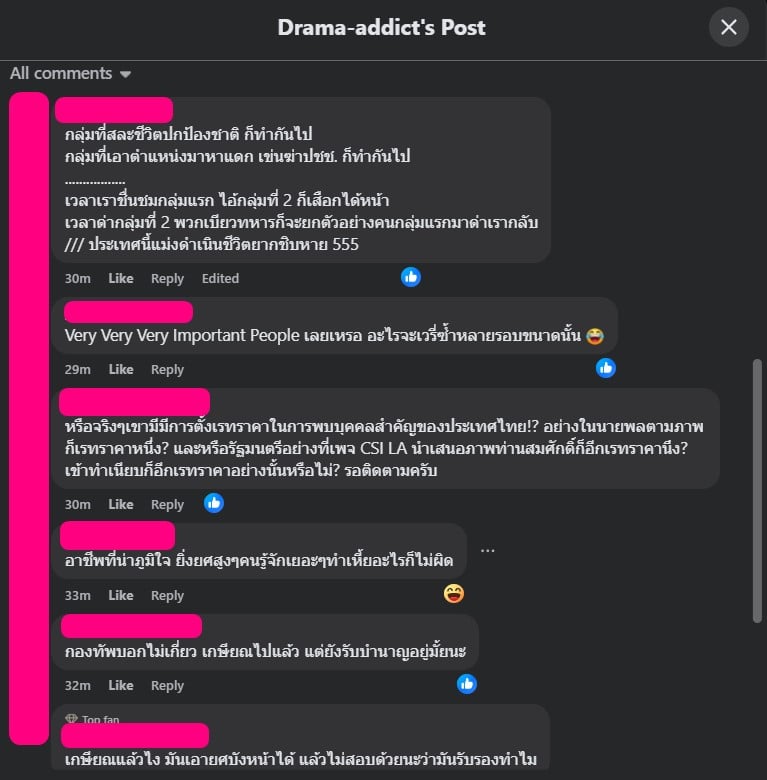Image resolution: width=767 pixels, height=780 pixels.
Task: Reply to the comment posted 32m ago
Action: click(167, 685)
